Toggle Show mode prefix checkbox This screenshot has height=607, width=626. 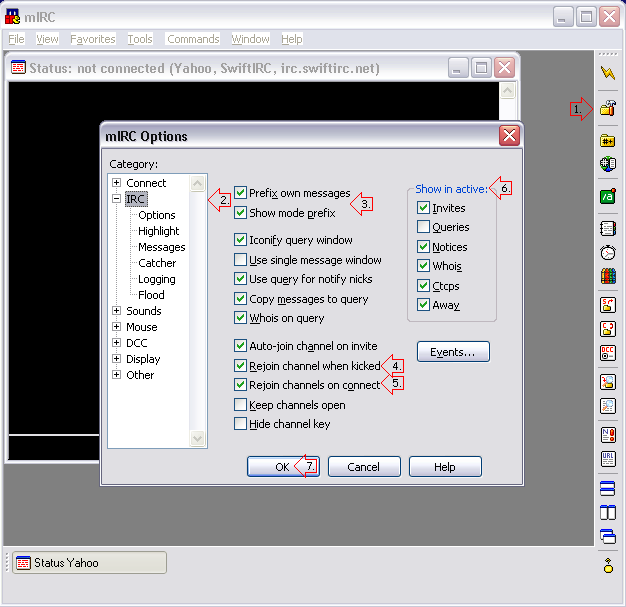pyautogui.click(x=240, y=212)
